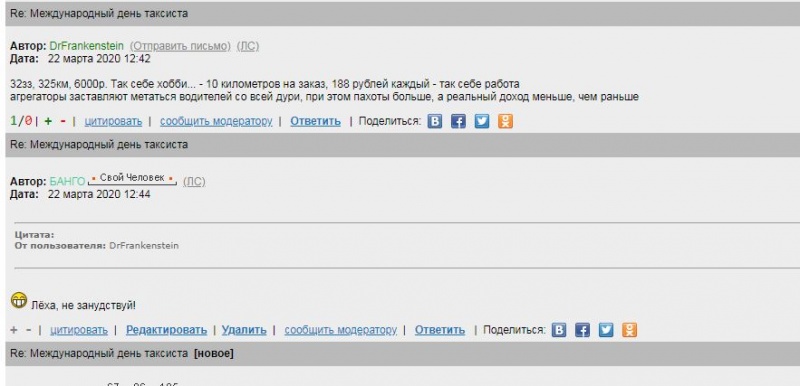The height and width of the screenshot is (386, 800).
Task: Downvote DrFrankenstein's post with red minus
Action: click(63, 121)
